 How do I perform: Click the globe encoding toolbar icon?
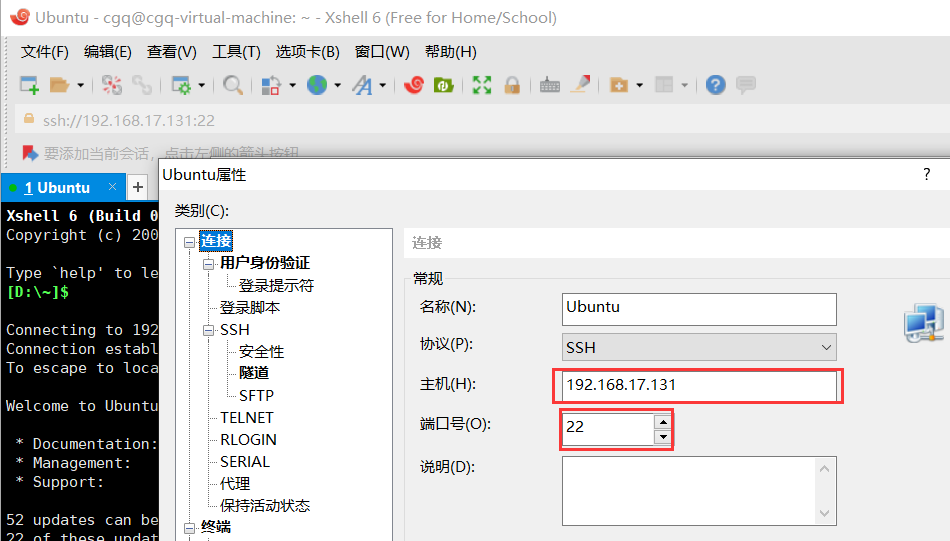(x=316, y=85)
